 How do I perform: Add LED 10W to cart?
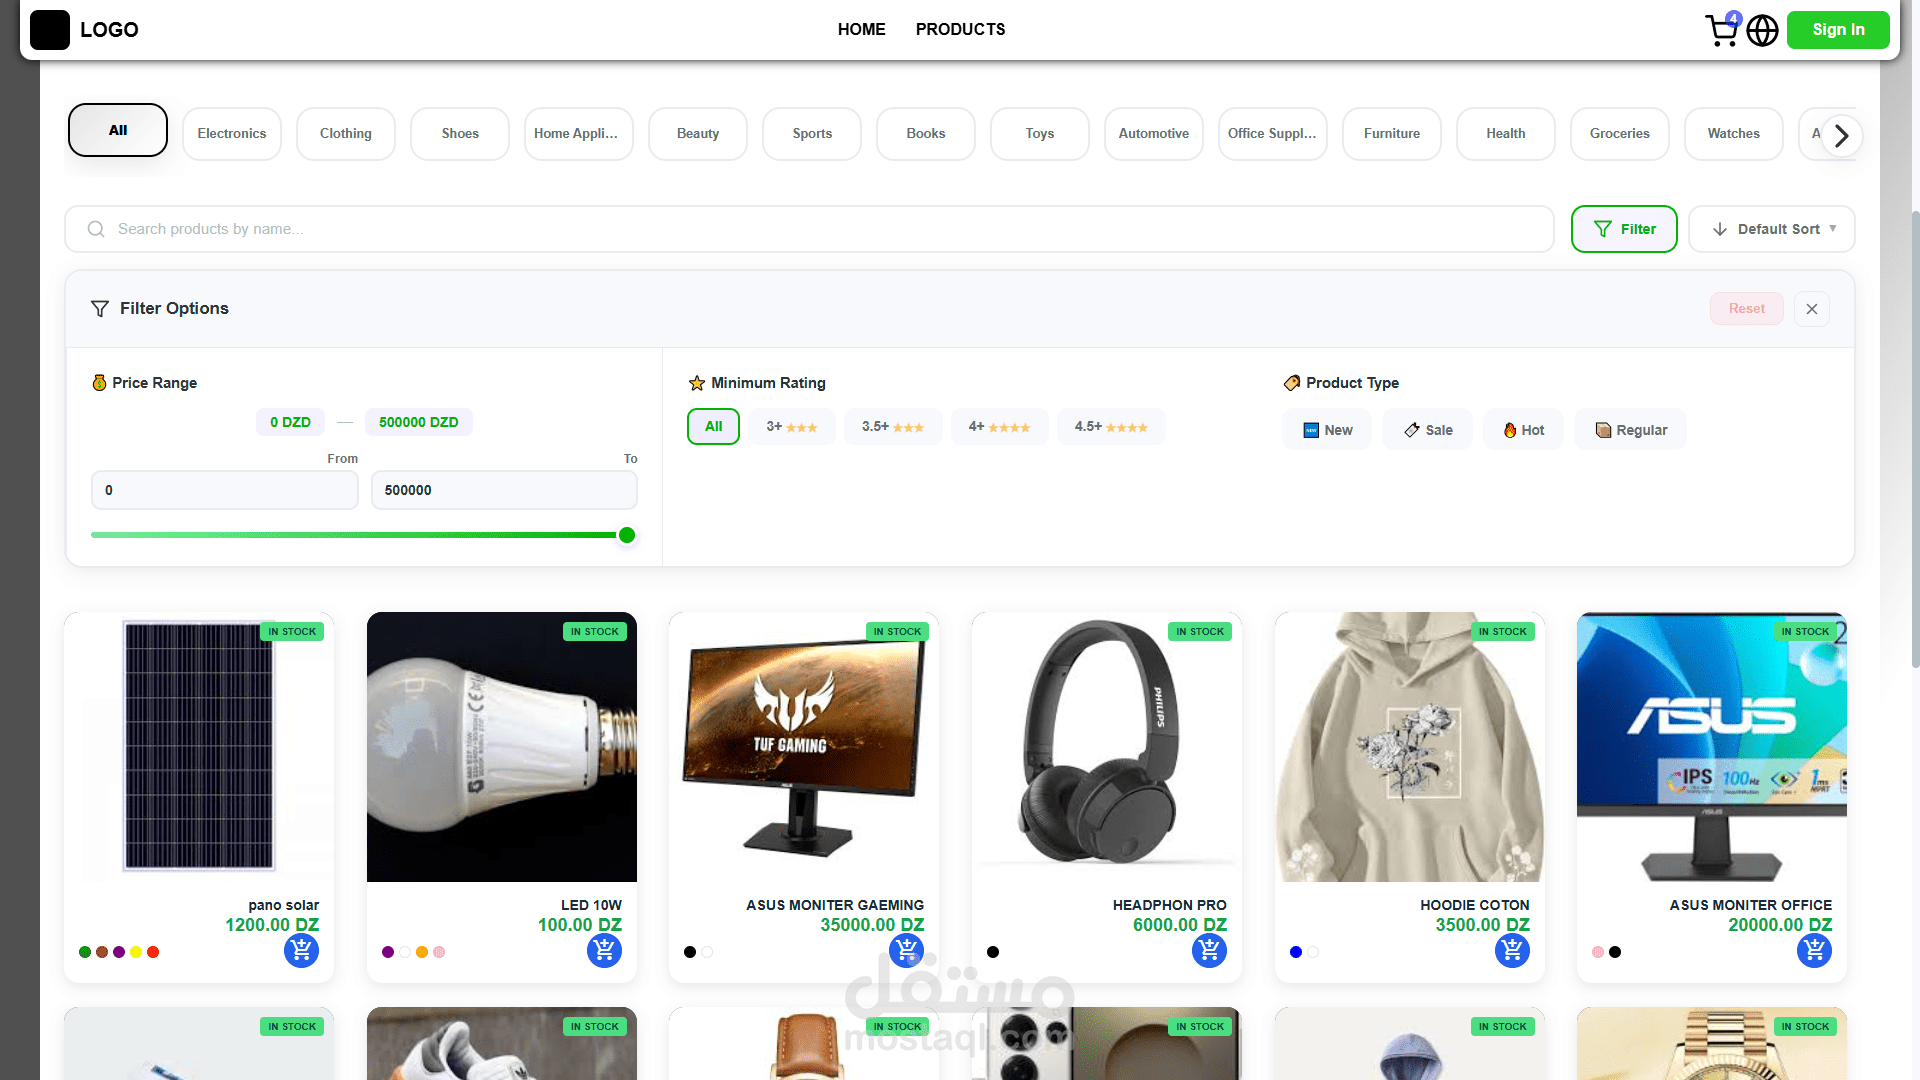(604, 950)
